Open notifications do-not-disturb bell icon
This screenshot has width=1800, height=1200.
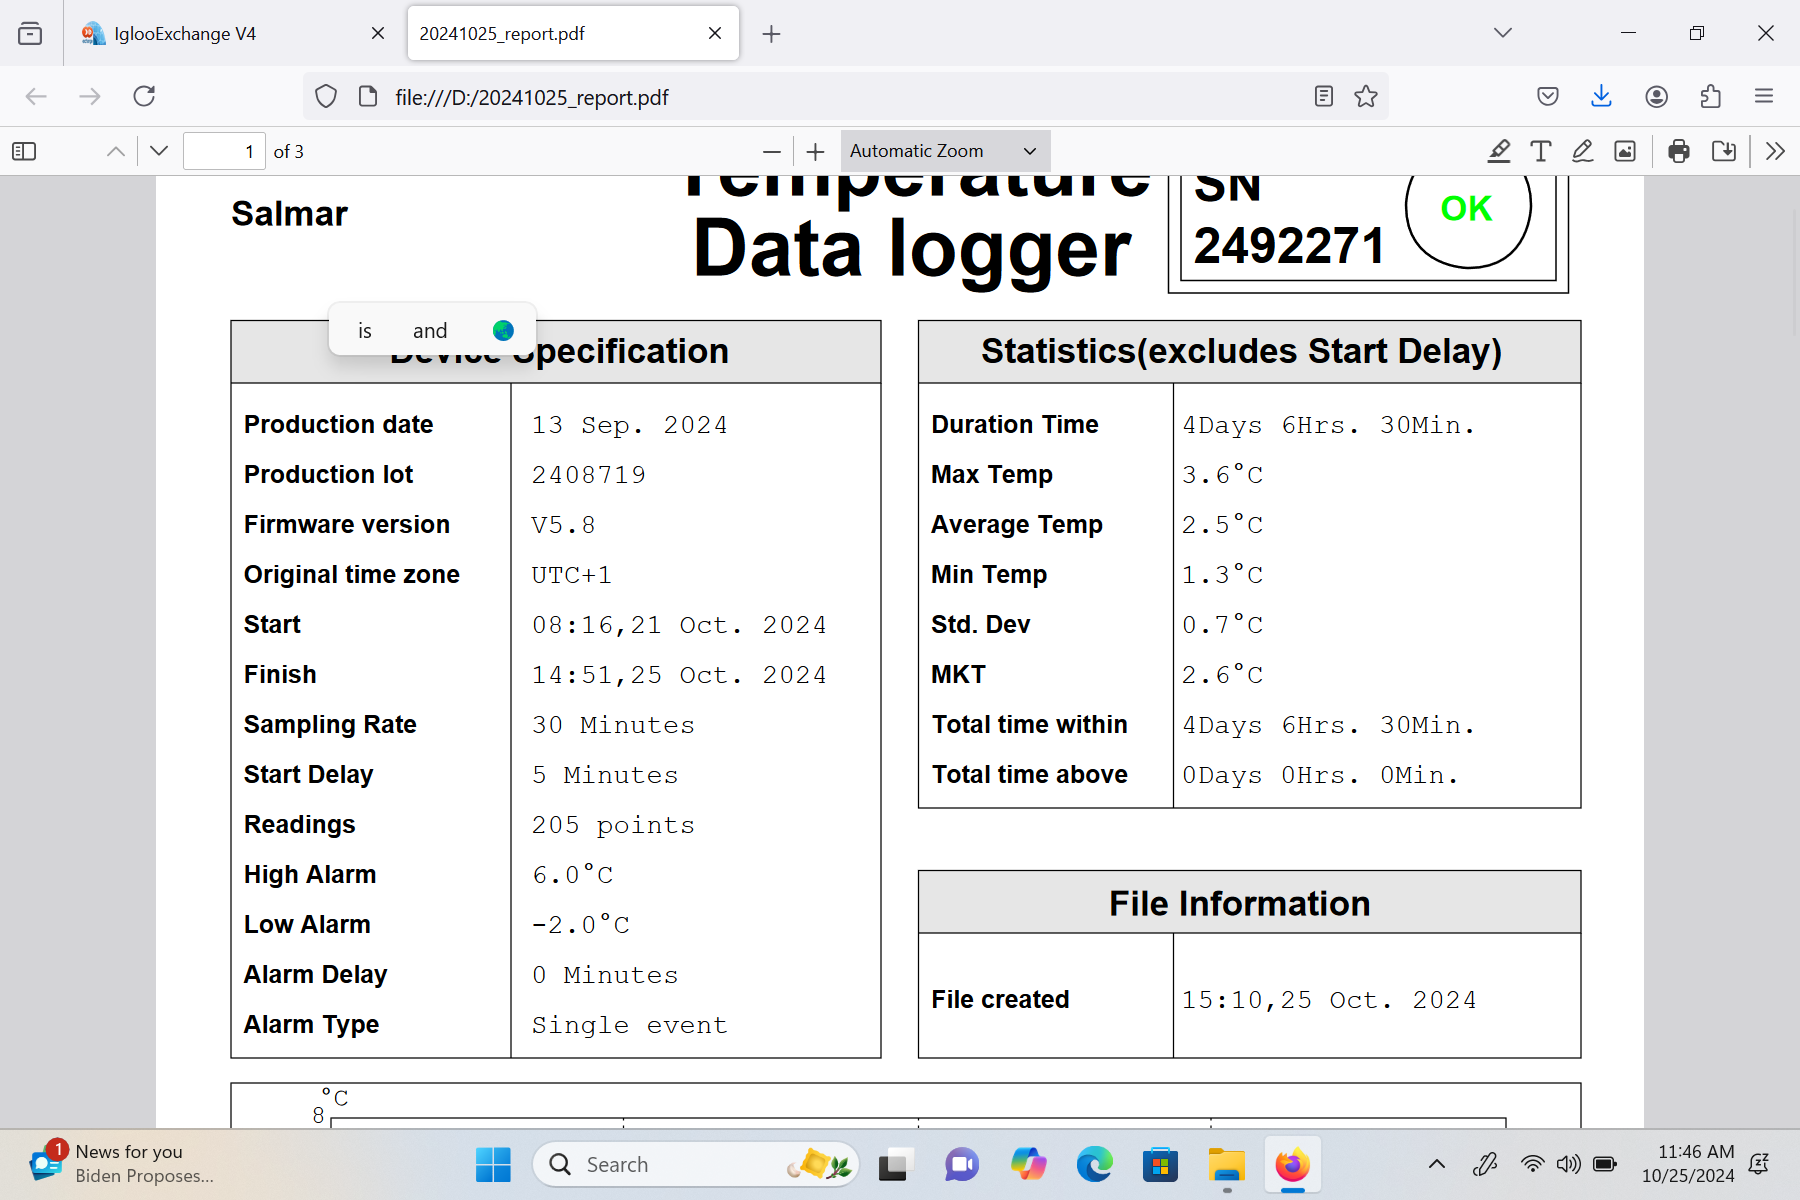[1759, 1164]
